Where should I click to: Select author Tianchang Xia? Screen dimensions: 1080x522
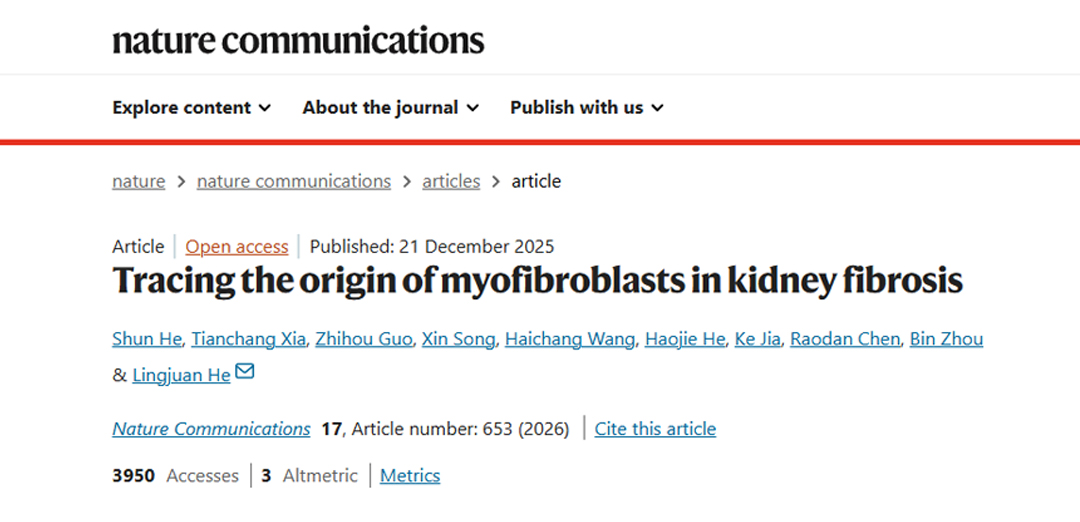tap(248, 339)
